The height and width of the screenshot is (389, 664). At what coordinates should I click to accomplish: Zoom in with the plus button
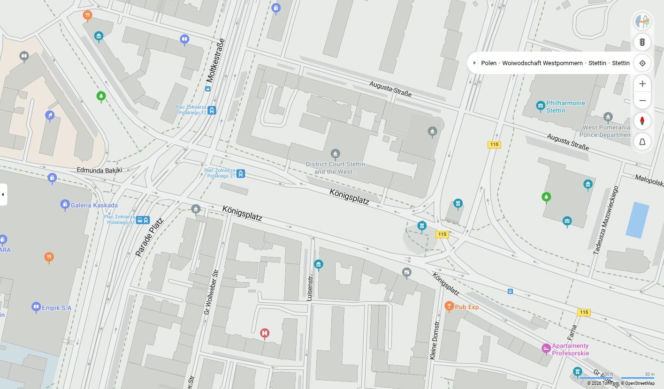click(x=642, y=84)
